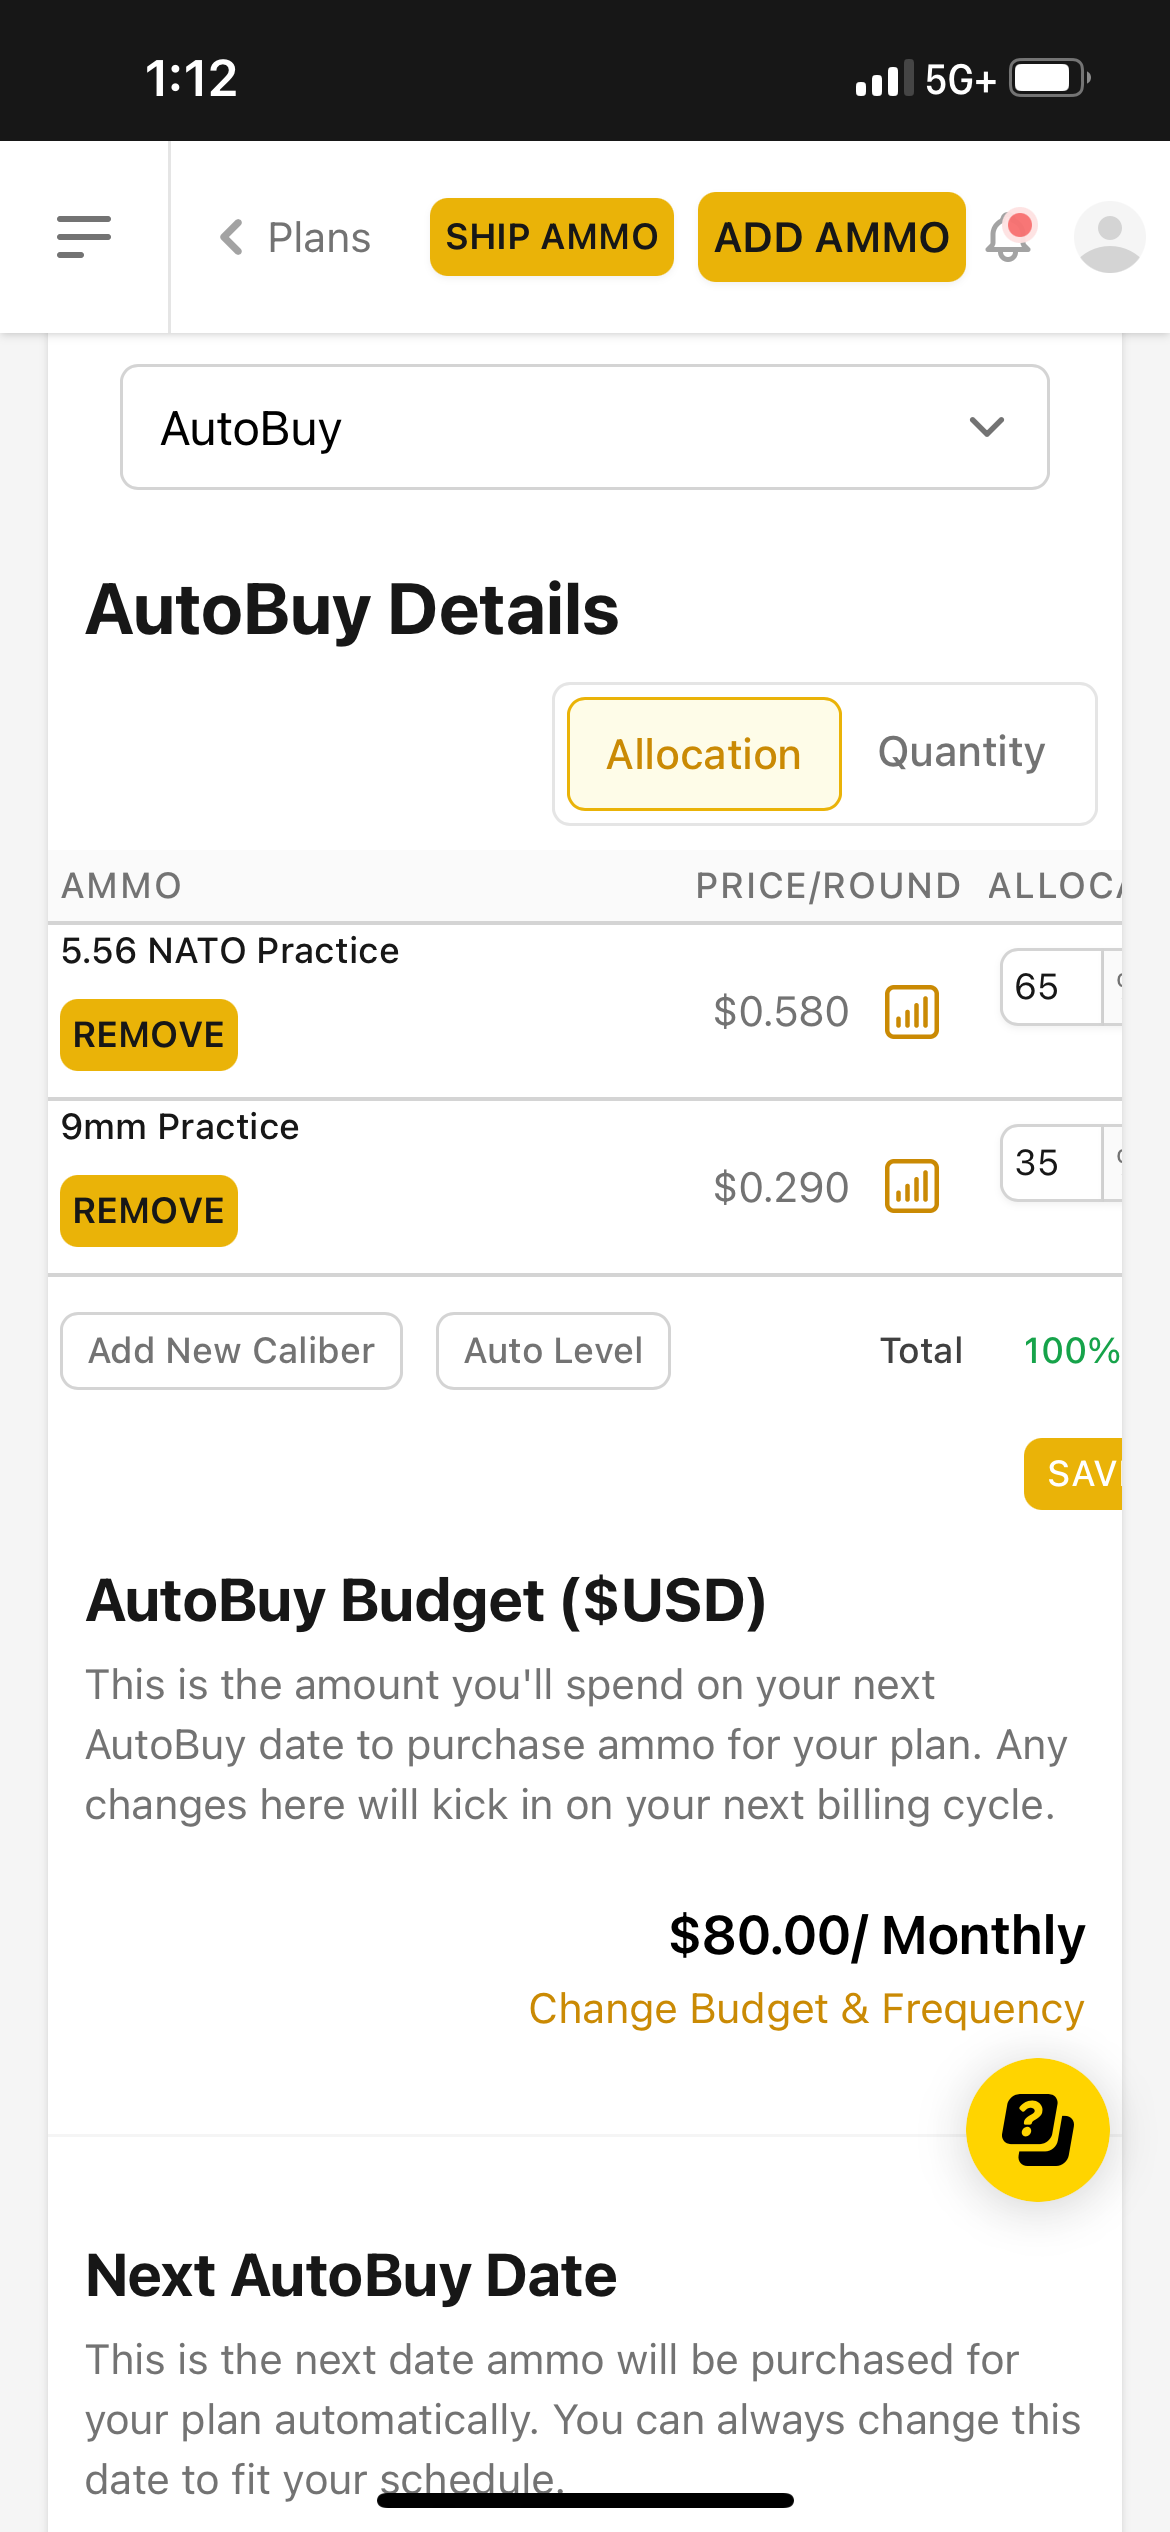1170x2532 pixels.
Task: Check the battery status icon
Action: pos(1049,78)
